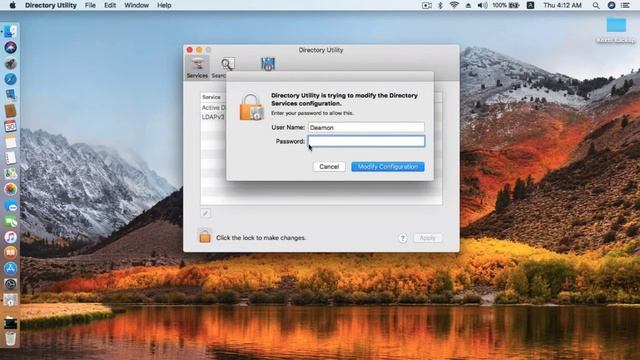Open the Help menu
This screenshot has height=360, width=640.
pyautogui.click(x=164, y=5)
